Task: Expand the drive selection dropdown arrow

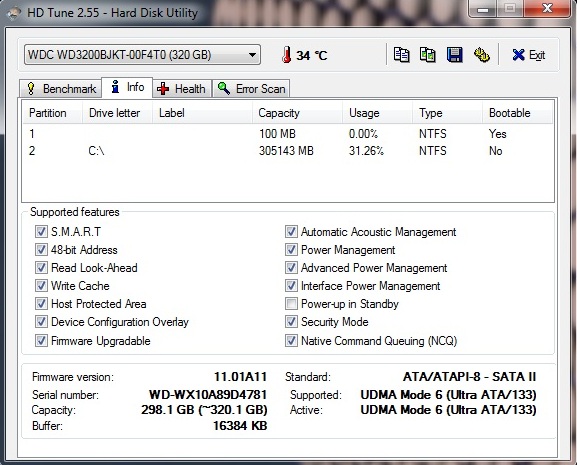Action: (x=252, y=55)
